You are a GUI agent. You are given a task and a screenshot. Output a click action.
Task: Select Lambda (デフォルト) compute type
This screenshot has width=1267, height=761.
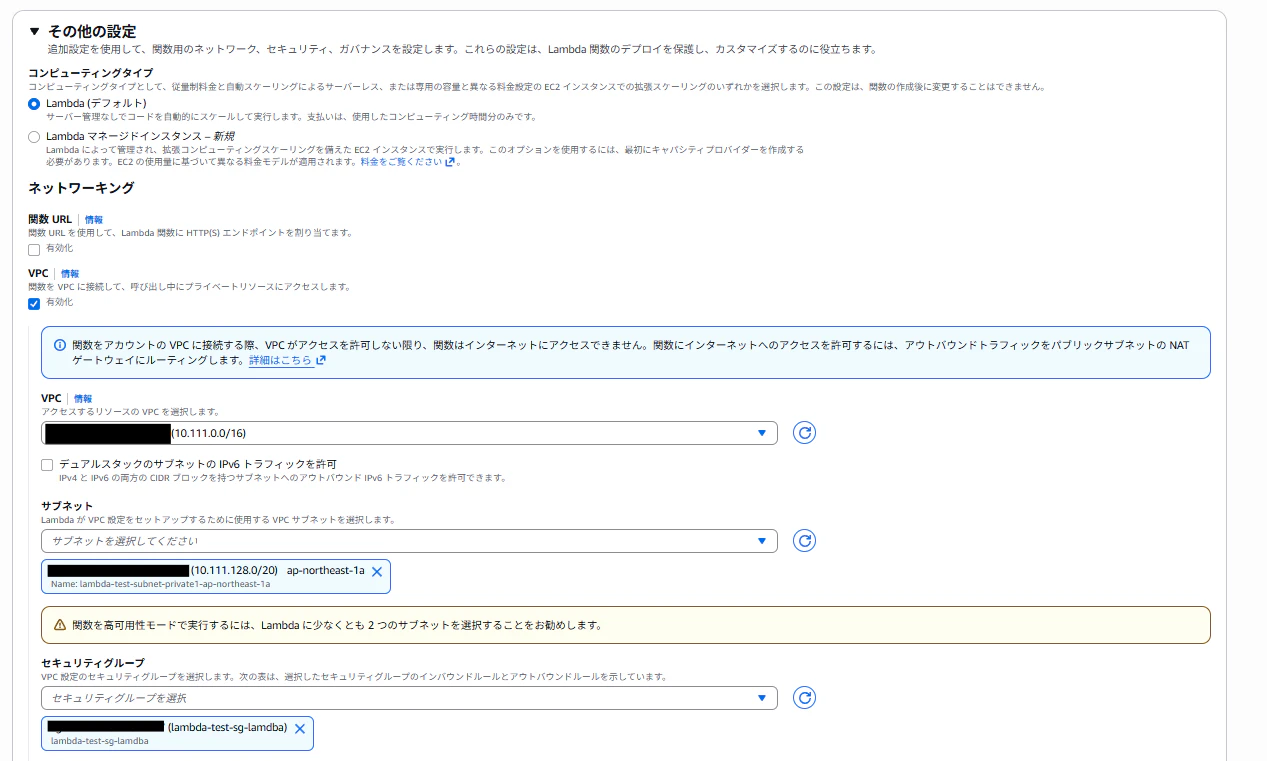click(x=34, y=104)
